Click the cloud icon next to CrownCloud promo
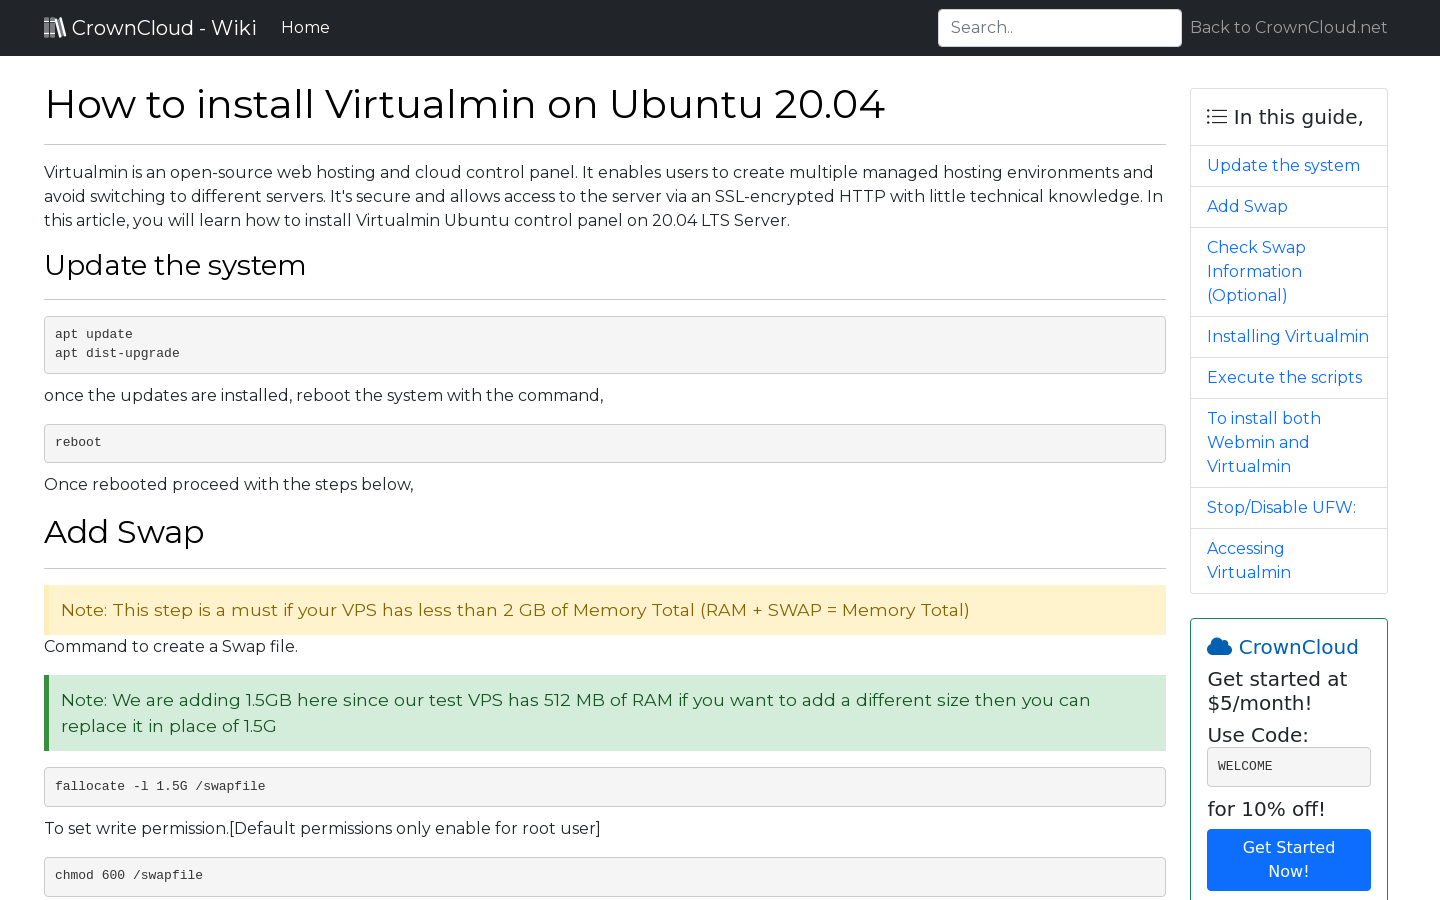1440x900 pixels. click(1219, 645)
